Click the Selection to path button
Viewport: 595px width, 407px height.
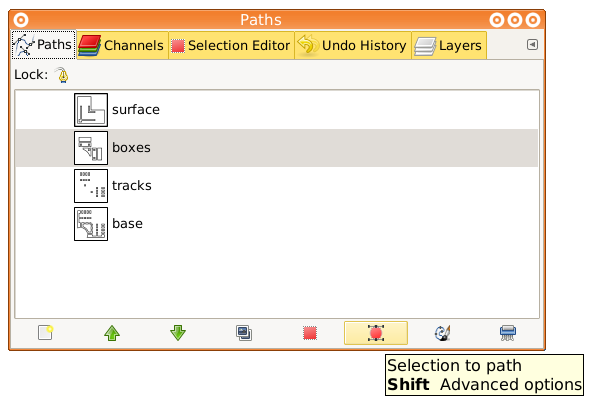click(x=376, y=333)
